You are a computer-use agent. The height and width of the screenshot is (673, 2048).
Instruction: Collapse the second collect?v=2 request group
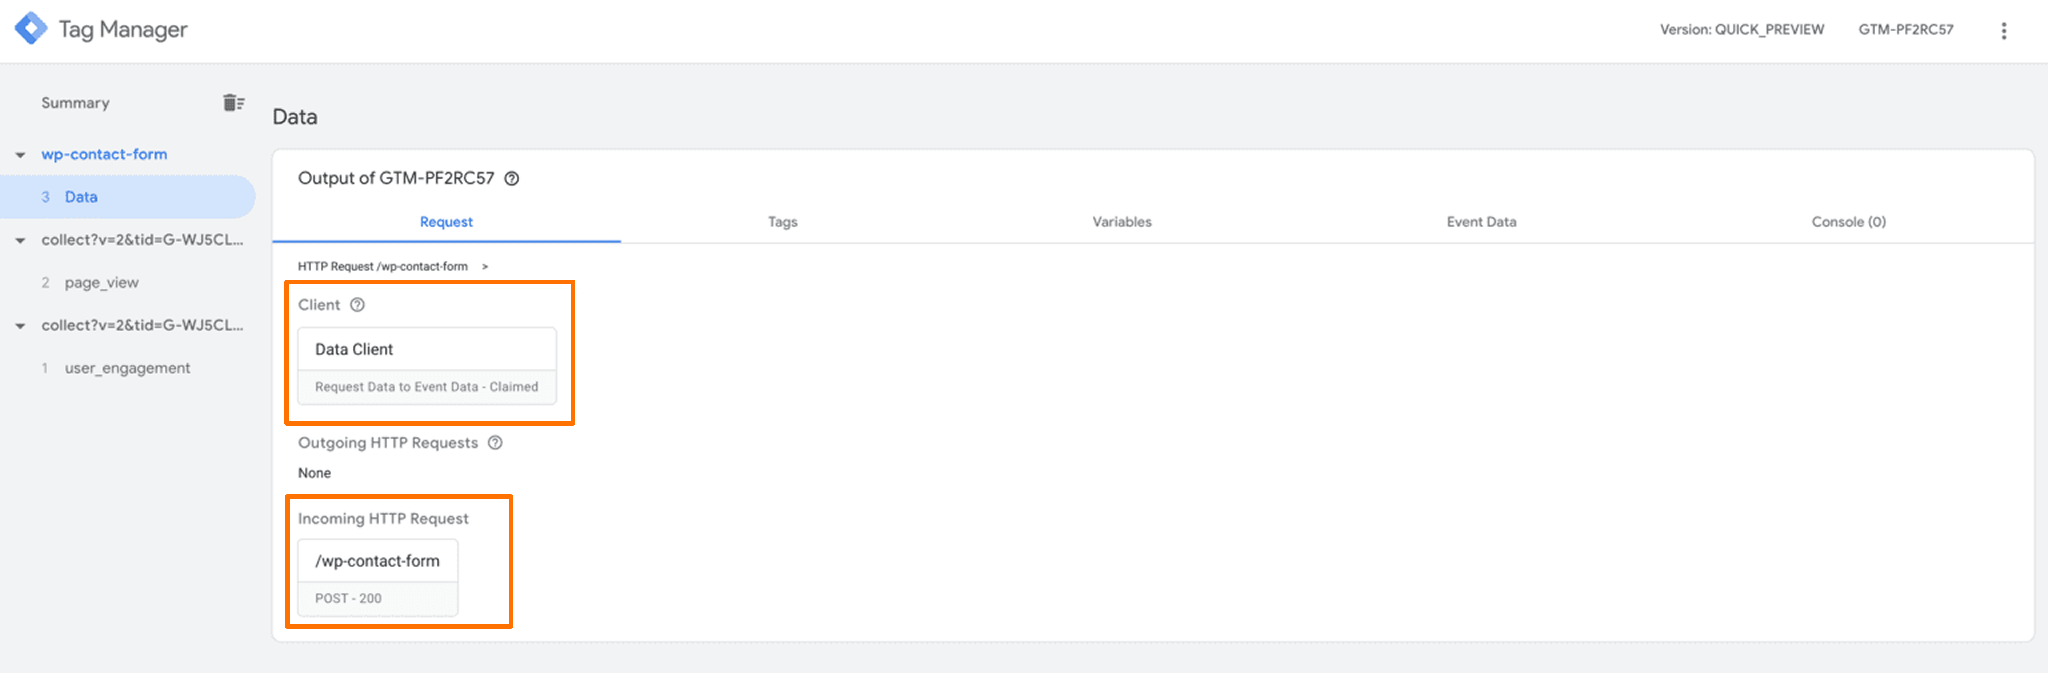coord(20,326)
